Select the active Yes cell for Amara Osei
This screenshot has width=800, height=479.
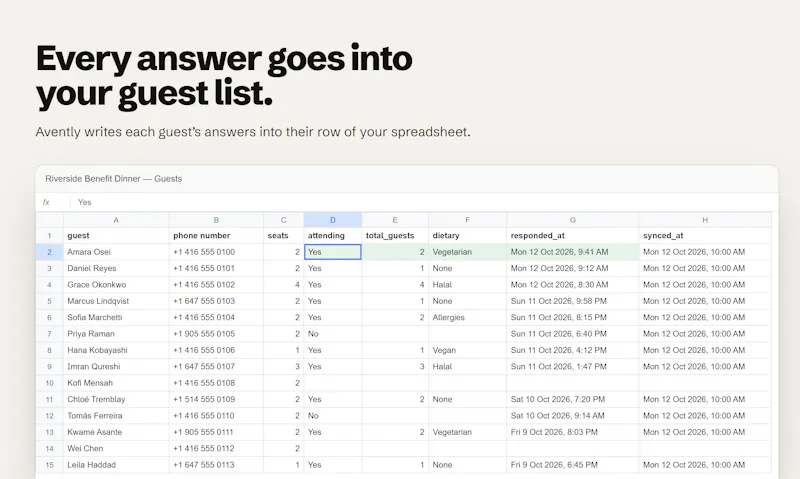coord(333,252)
